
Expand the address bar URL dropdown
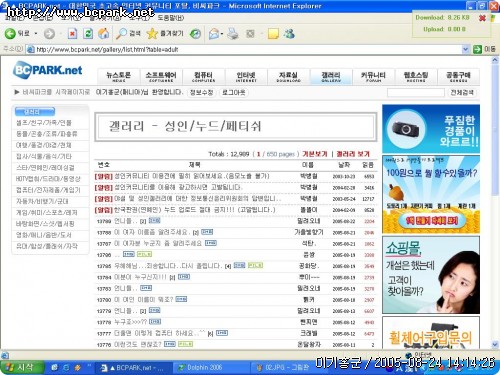pyautogui.click(x=466, y=50)
